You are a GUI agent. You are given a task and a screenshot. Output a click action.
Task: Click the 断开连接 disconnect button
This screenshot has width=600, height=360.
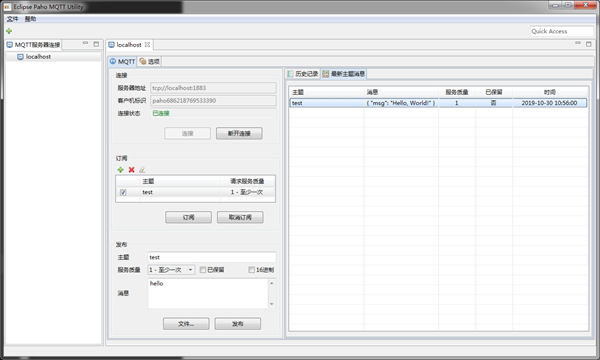pyautogui.click(x=239, y=133)
